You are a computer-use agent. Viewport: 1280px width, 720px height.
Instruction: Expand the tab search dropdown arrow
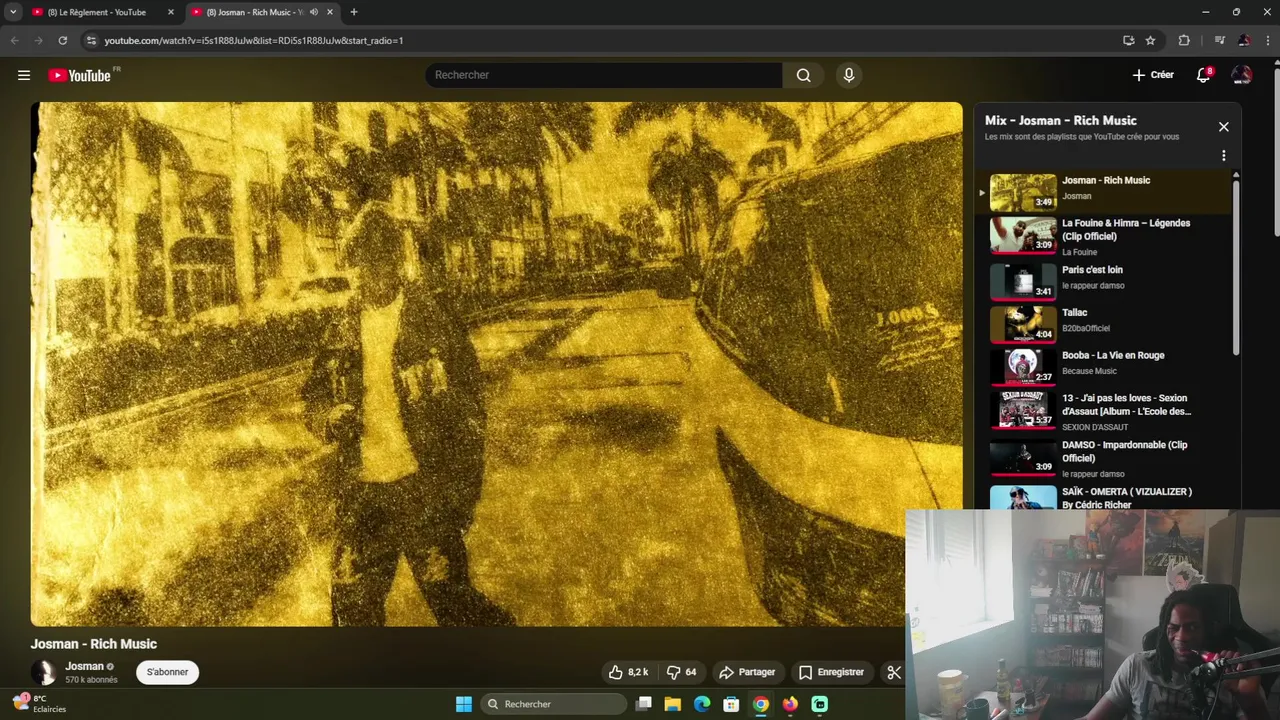point(13,12)
